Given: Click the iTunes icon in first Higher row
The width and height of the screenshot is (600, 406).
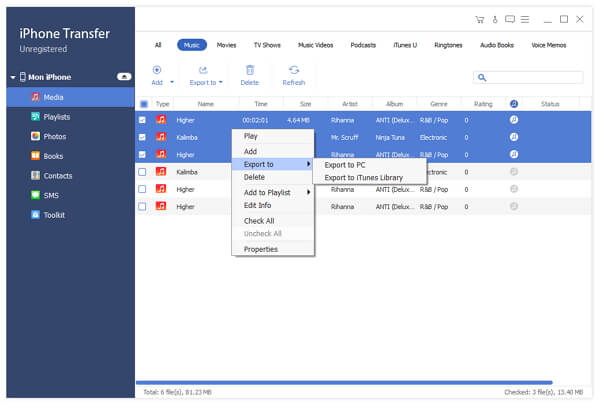Looking at the screenshot, I should pyautogui.click(x=514, y=120).
